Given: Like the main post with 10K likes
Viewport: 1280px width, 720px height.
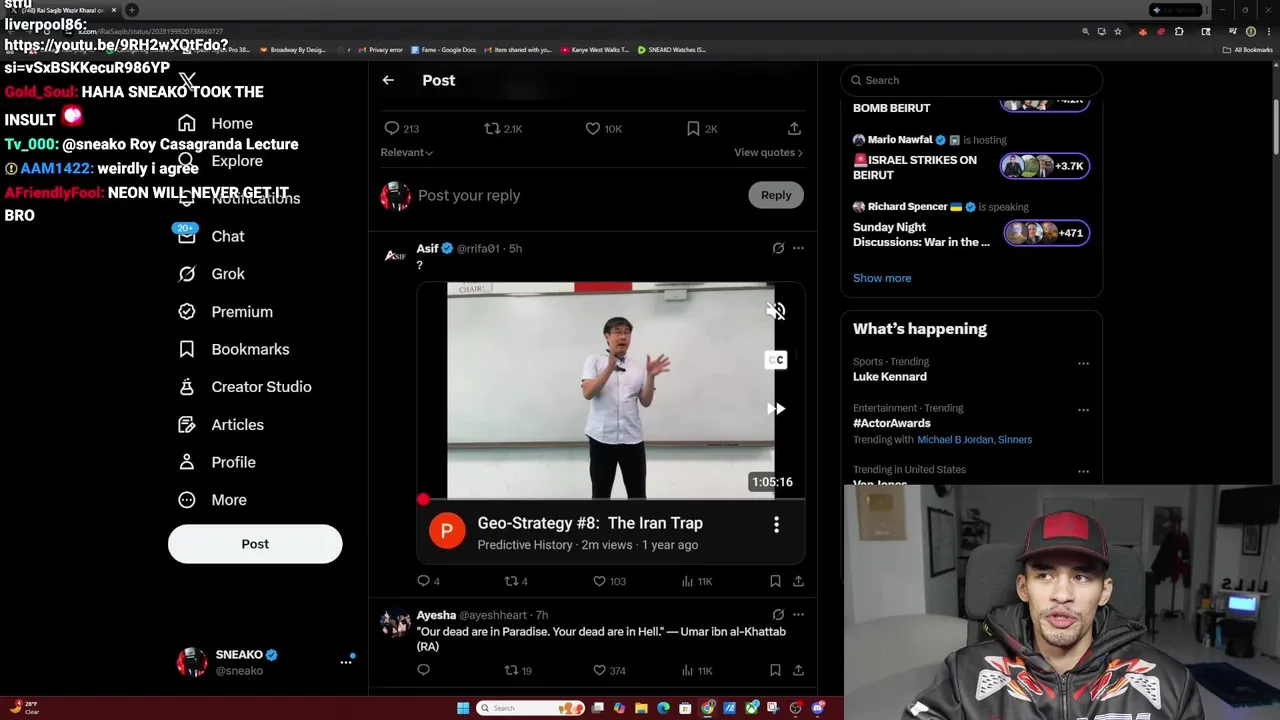Looking at the screenshot, I should point(603,129).
